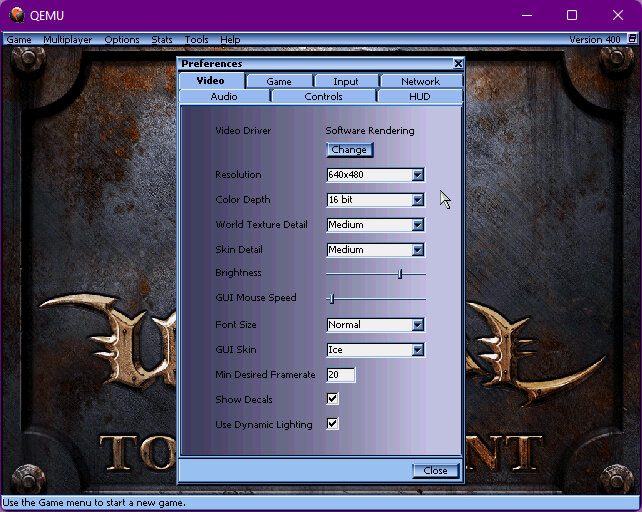Click the QEMU application icon in title bar

point(17,15)
